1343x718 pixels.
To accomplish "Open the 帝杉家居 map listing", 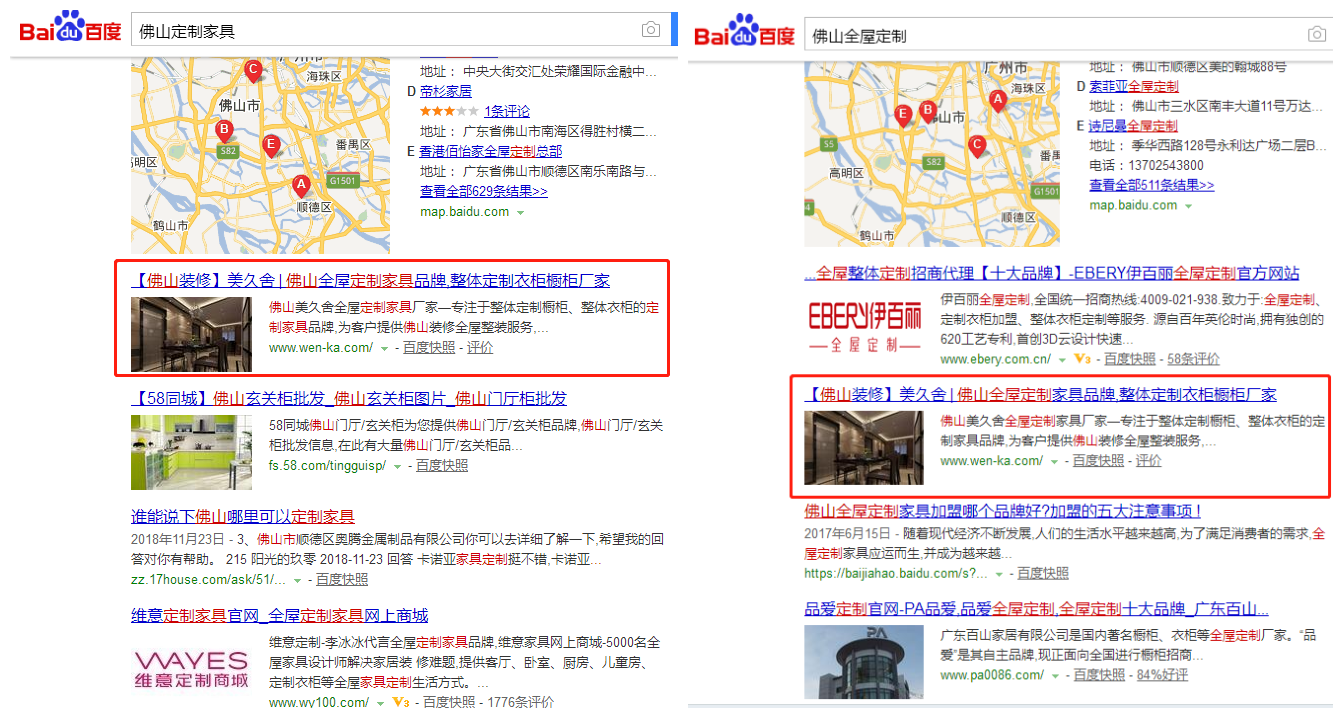I will tap(446, 91).
